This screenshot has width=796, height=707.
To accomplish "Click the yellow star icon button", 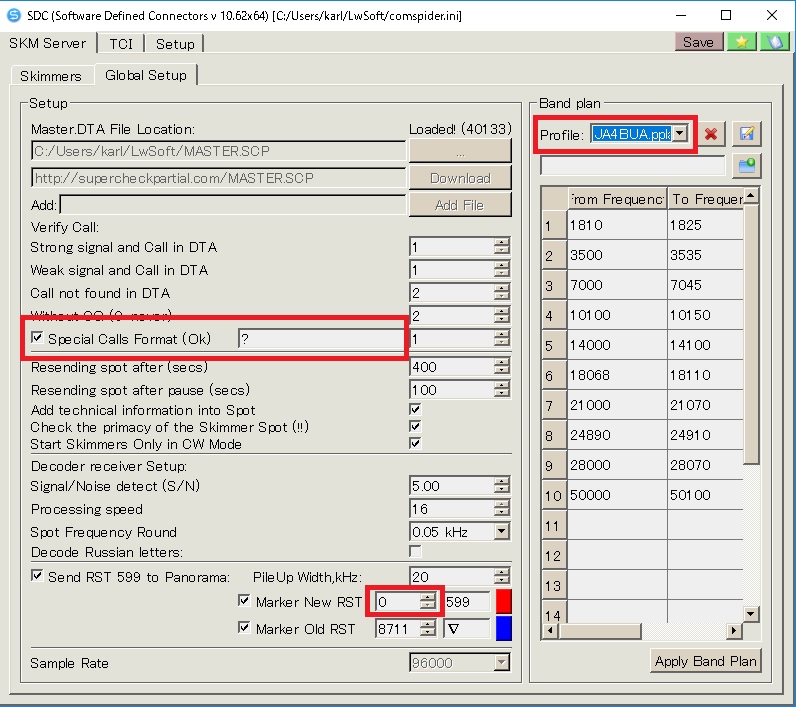I will pyautogui.click(x=741, y=42).
